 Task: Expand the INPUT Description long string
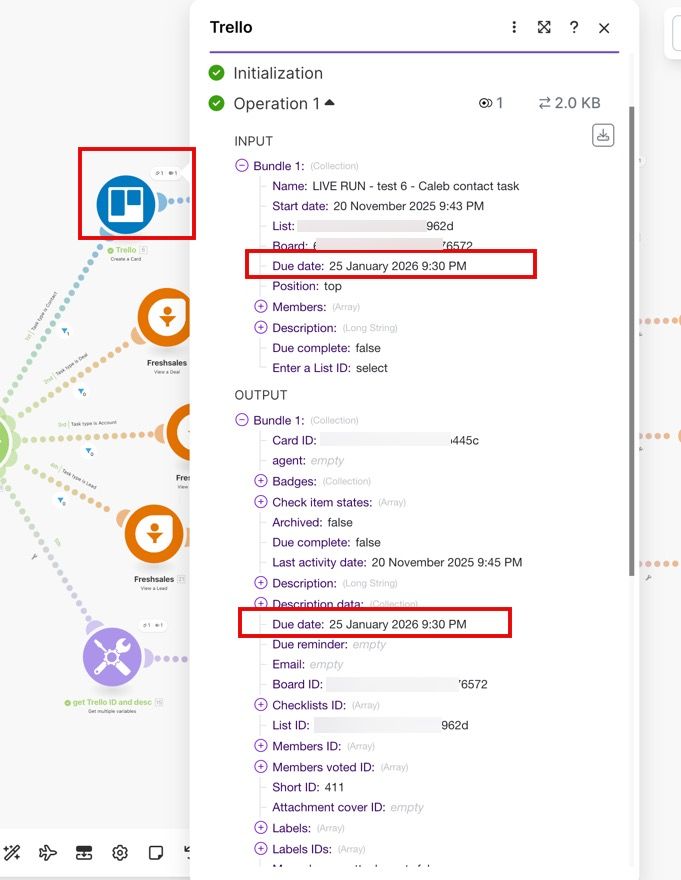[260, 327]
